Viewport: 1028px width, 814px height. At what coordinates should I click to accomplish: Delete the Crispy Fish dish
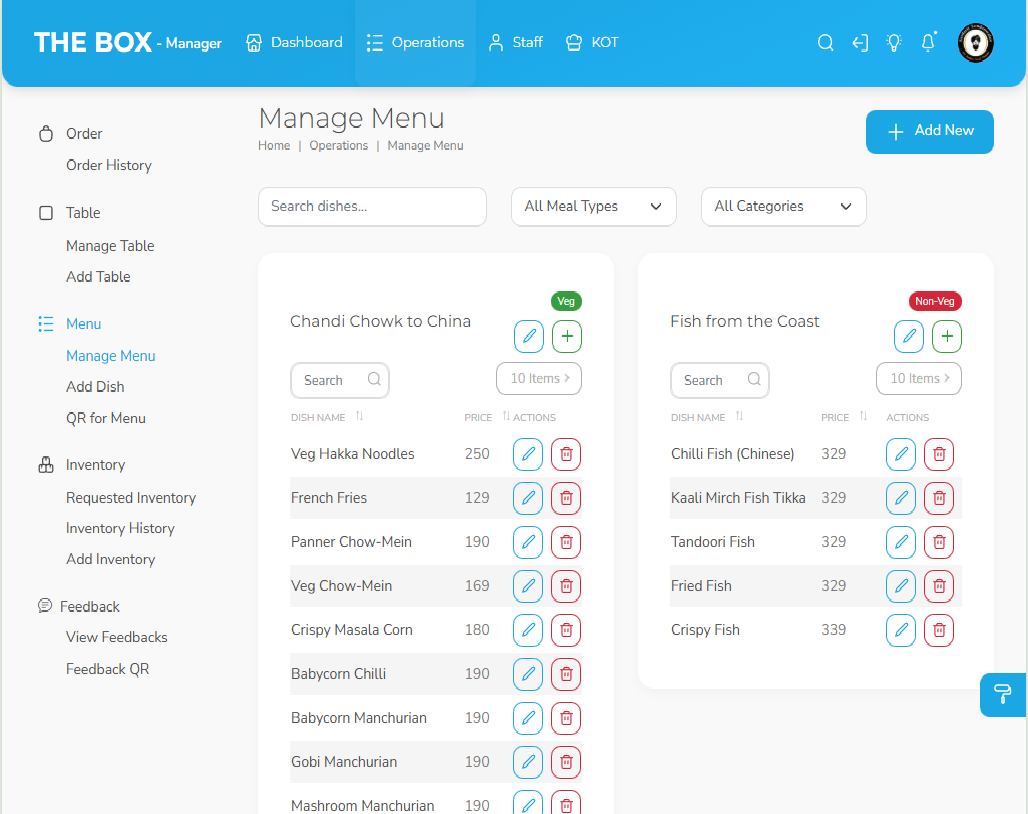[x=938, y=630]
